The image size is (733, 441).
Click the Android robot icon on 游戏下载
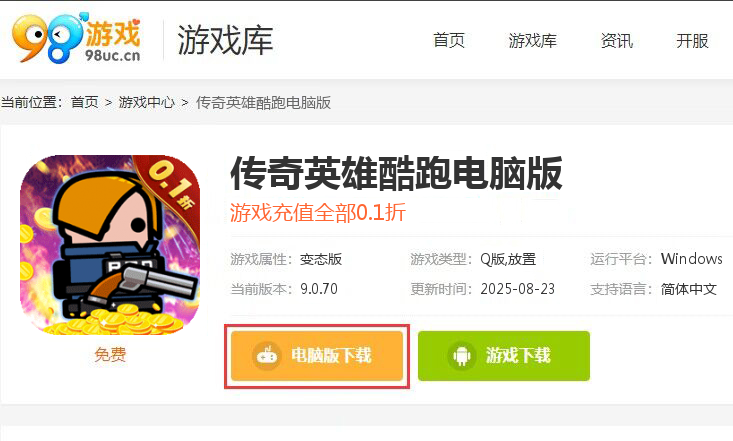pos(462,356)
